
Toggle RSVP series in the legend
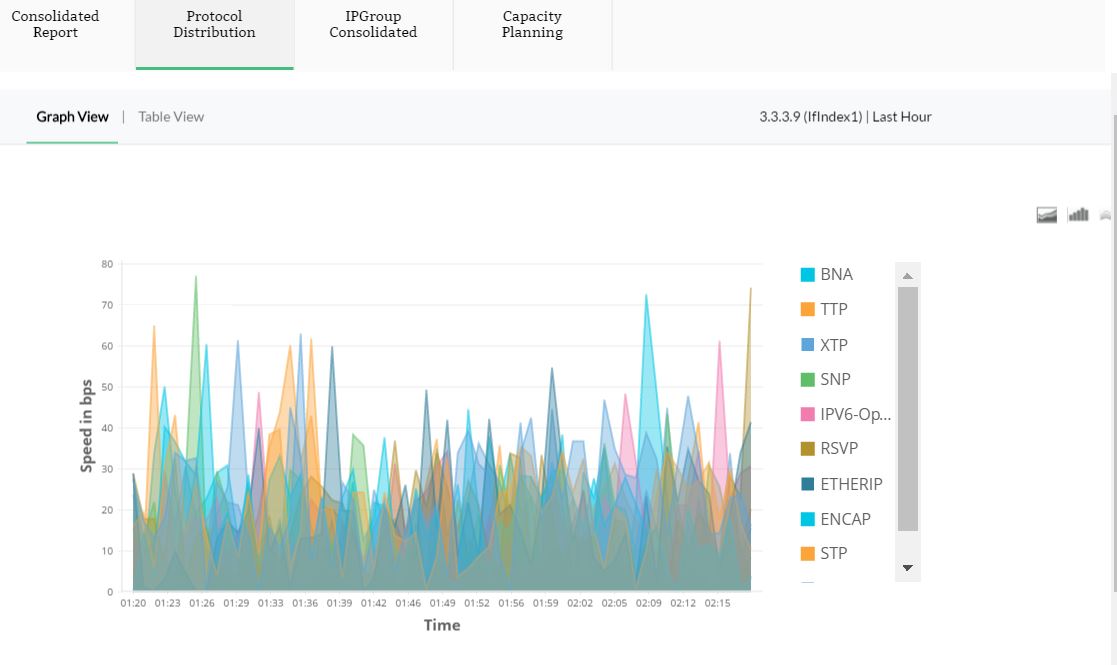[x=839, y=449]
